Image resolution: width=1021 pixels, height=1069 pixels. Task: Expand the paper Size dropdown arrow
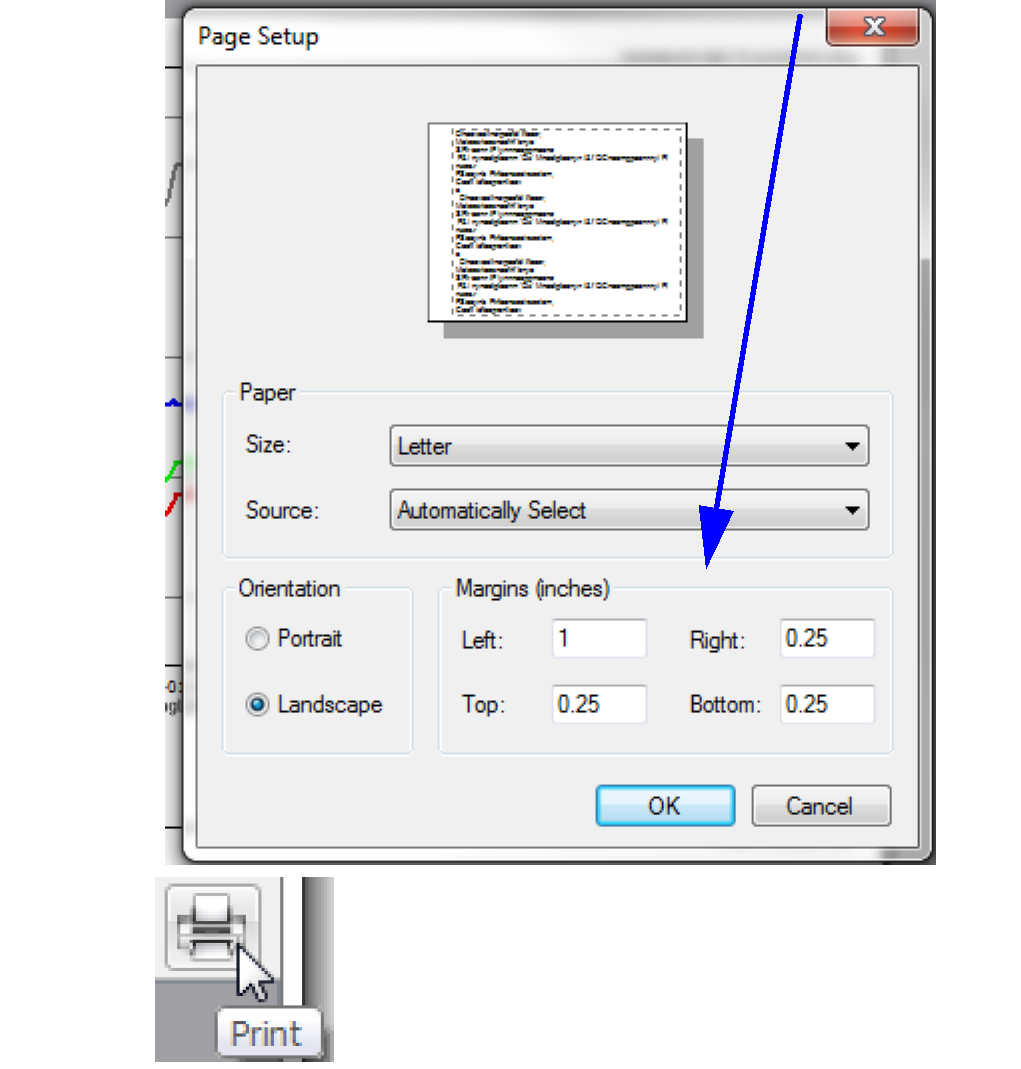(852, 446)
